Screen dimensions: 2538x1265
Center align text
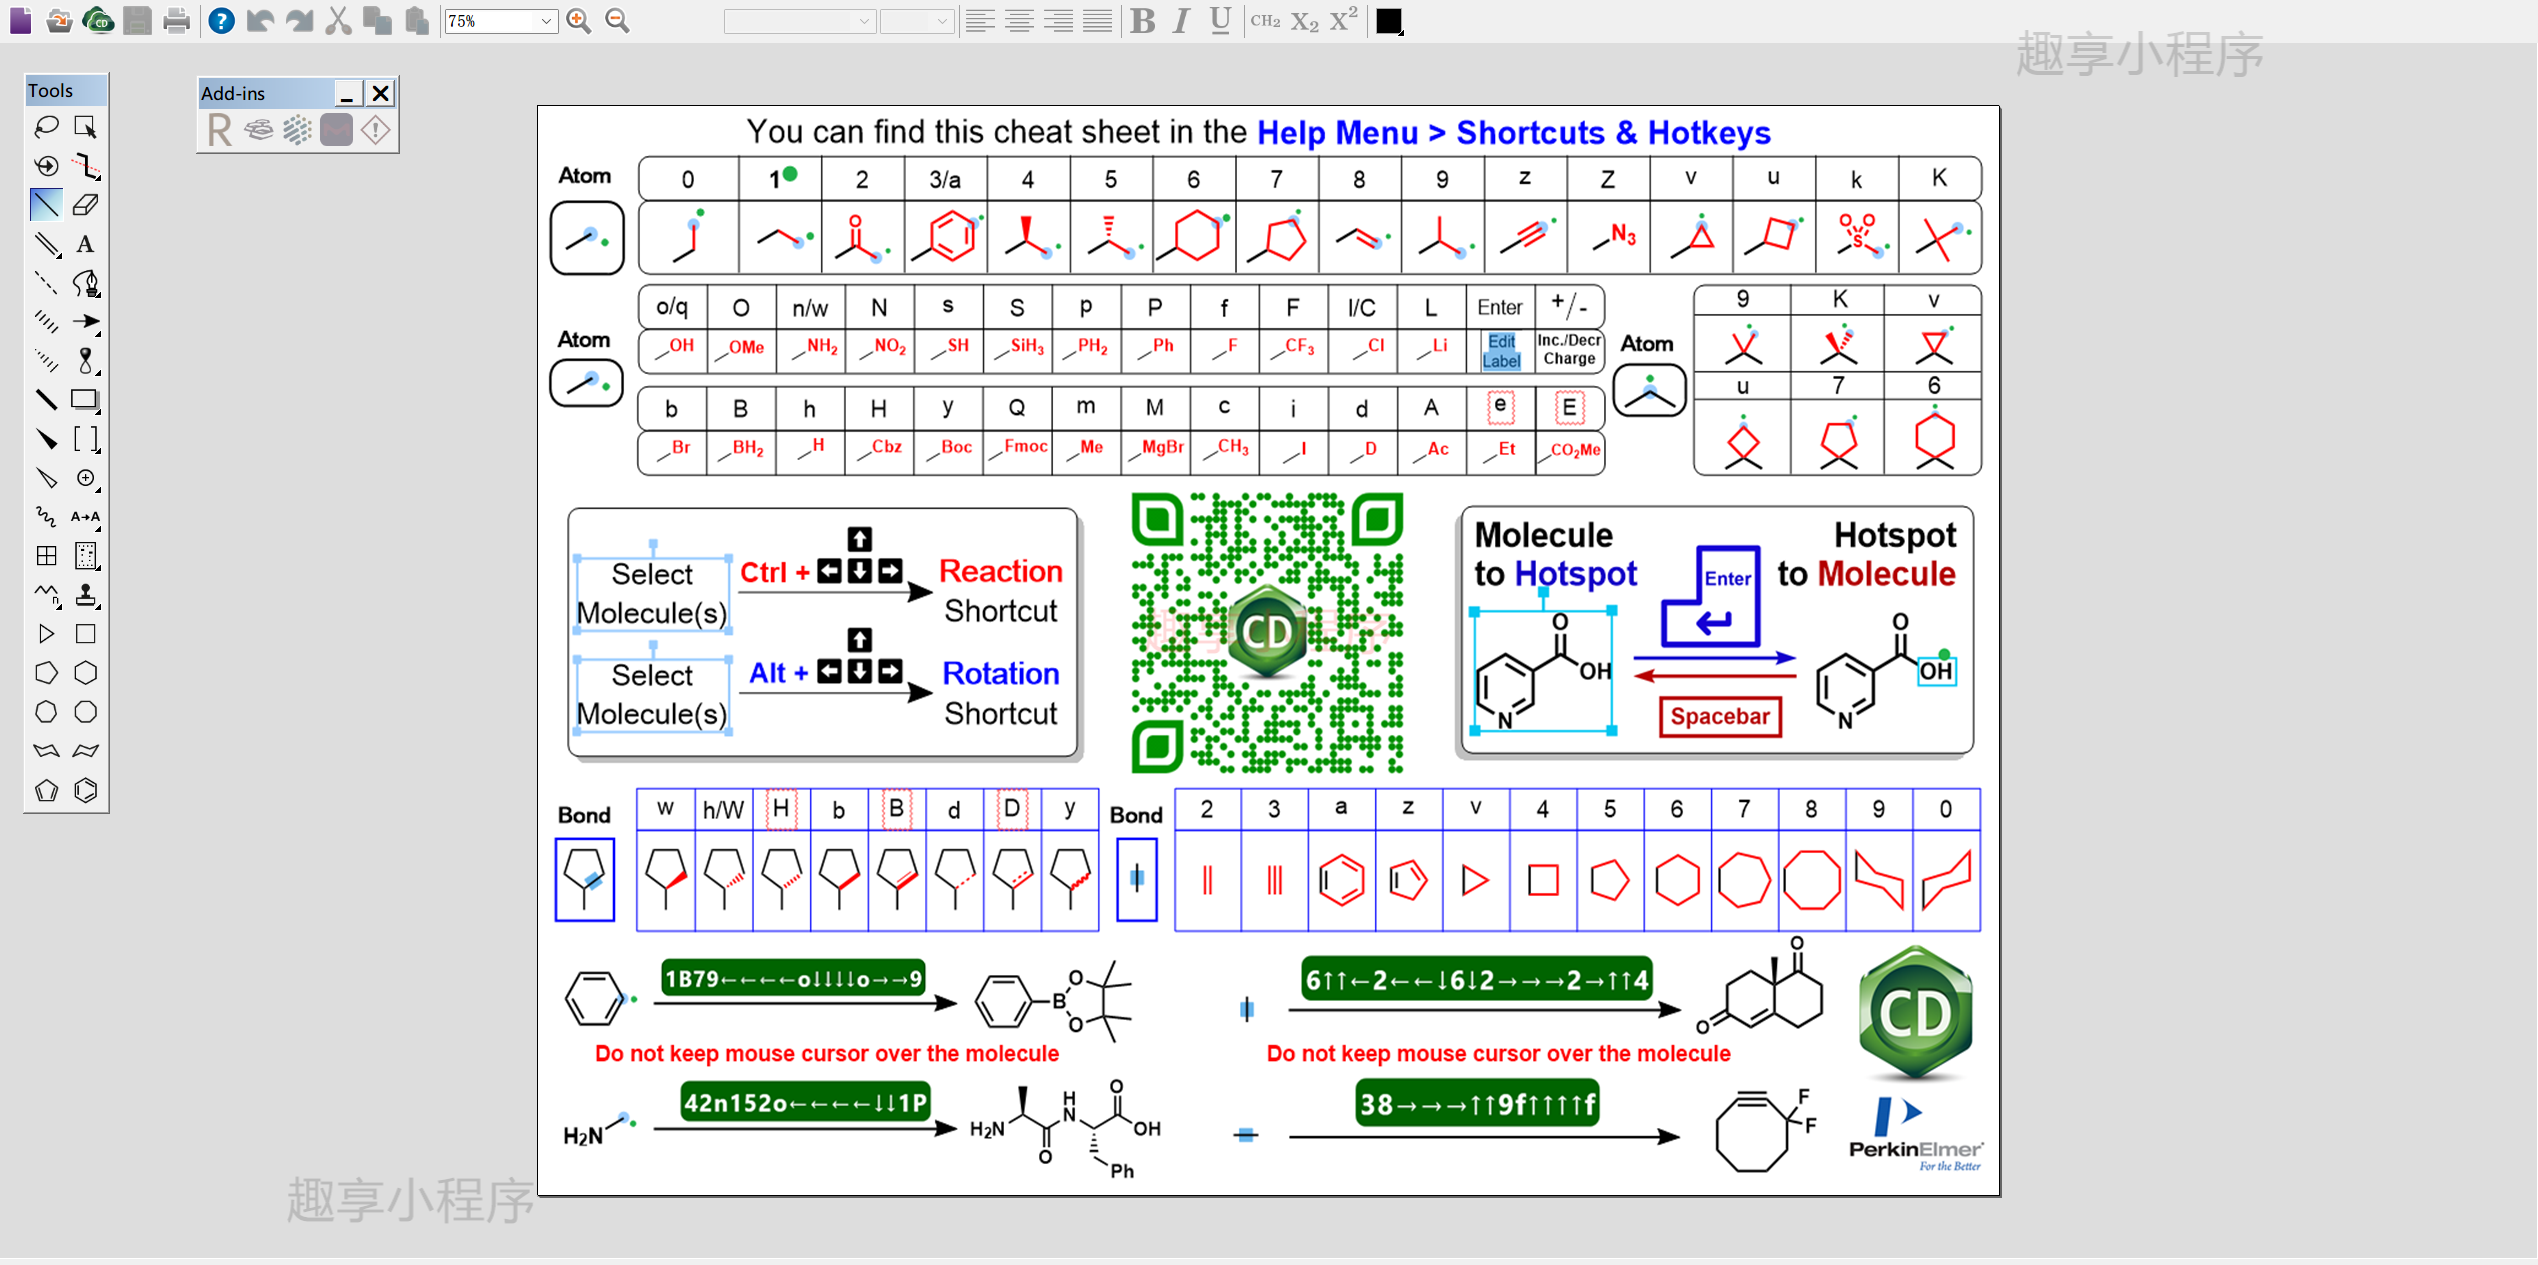click(1019, 20)
